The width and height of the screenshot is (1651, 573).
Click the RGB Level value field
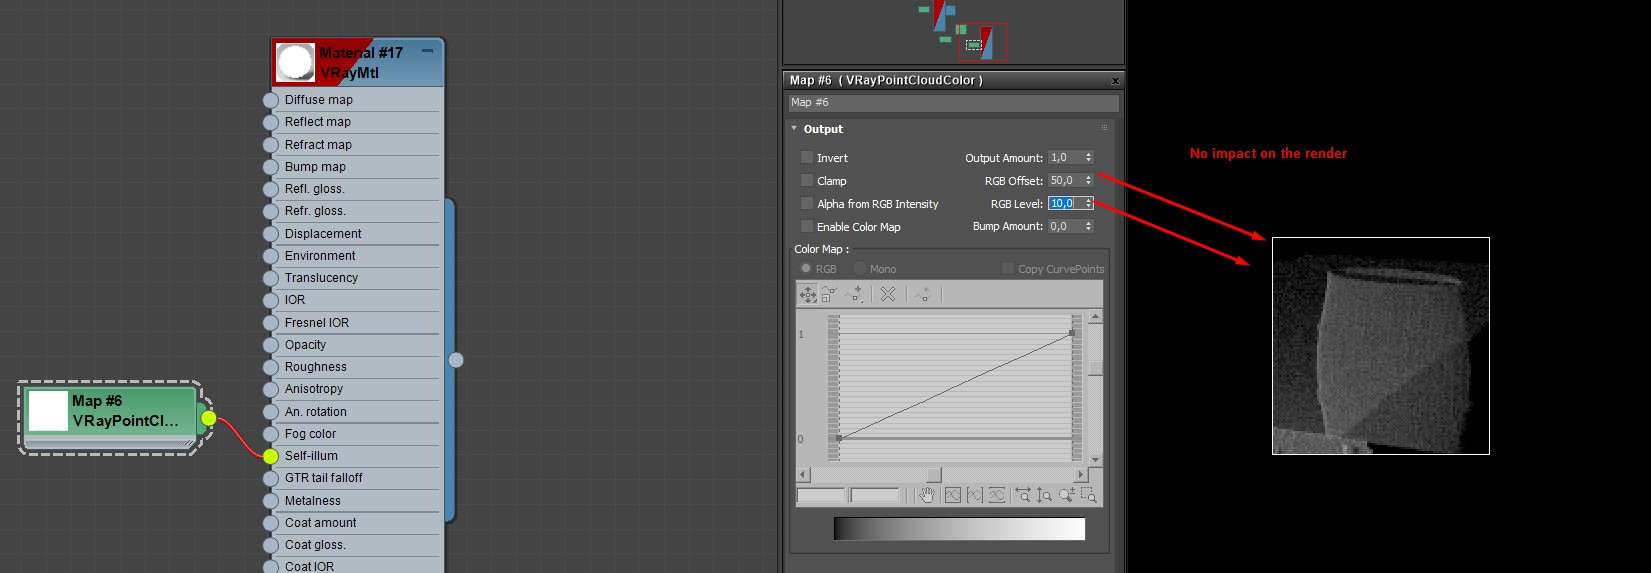tap(1065, 204)
